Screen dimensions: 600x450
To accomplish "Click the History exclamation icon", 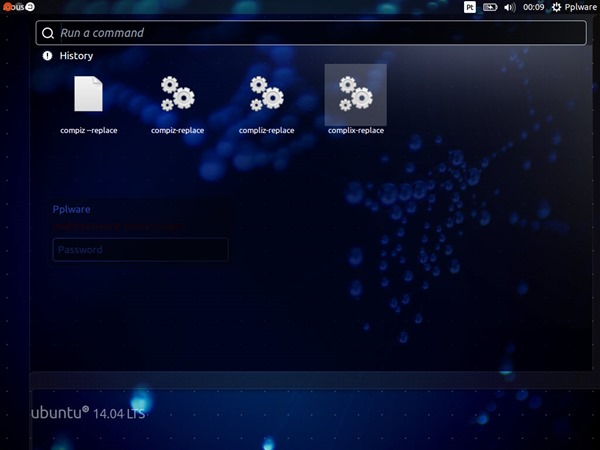I will point(47,56).
